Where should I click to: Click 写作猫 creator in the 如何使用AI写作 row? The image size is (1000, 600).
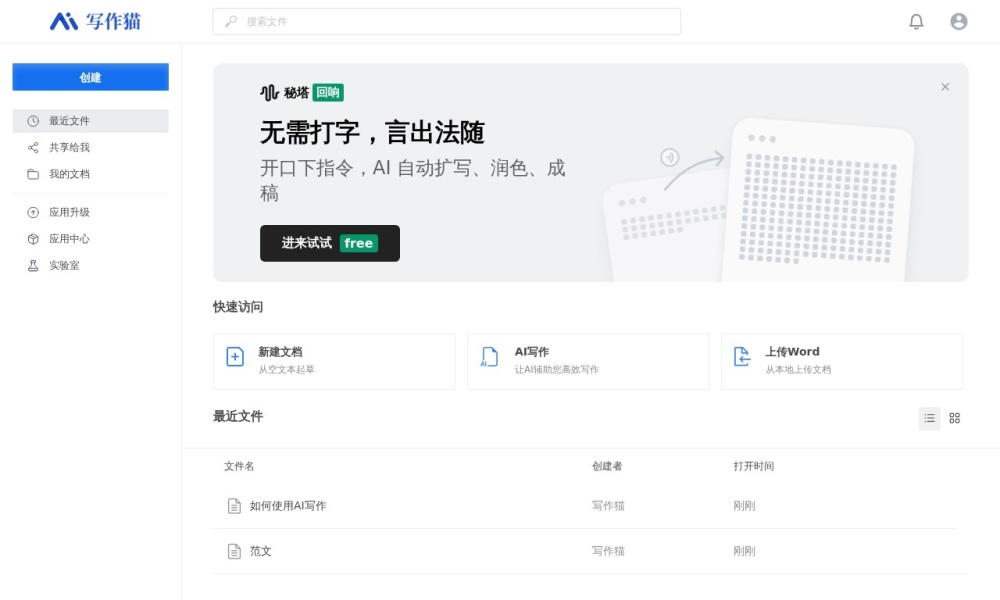click(x=608, y=506)
